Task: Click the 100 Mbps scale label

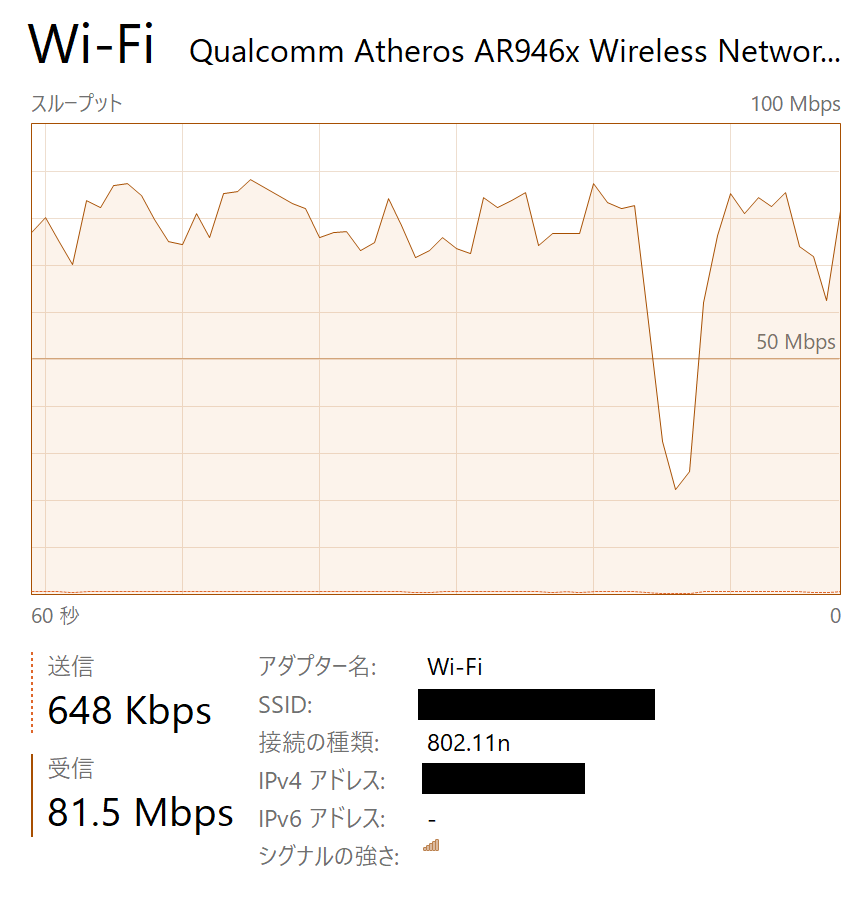Action: [795, 104]
